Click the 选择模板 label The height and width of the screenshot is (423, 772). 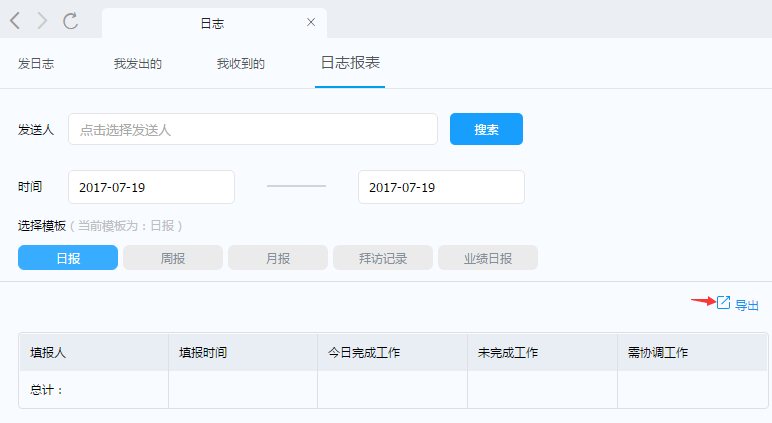(42, 226)
